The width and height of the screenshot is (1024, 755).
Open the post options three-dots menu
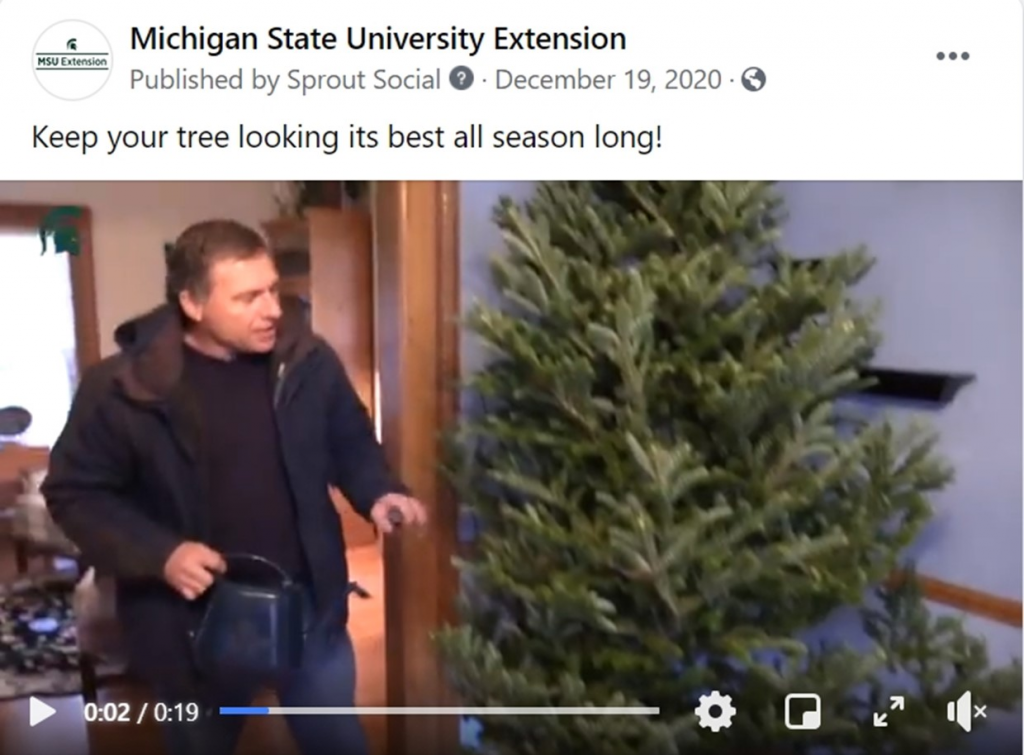point(952,56)
